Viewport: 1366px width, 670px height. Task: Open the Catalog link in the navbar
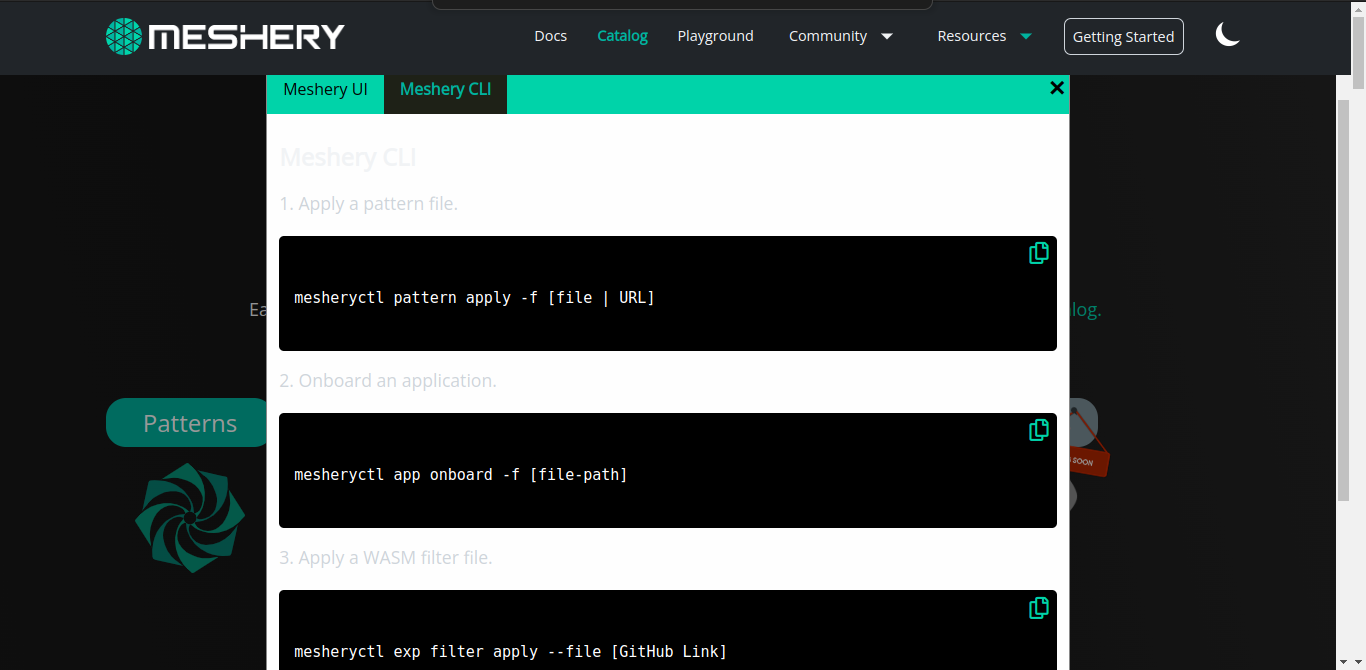click(622, 36)
